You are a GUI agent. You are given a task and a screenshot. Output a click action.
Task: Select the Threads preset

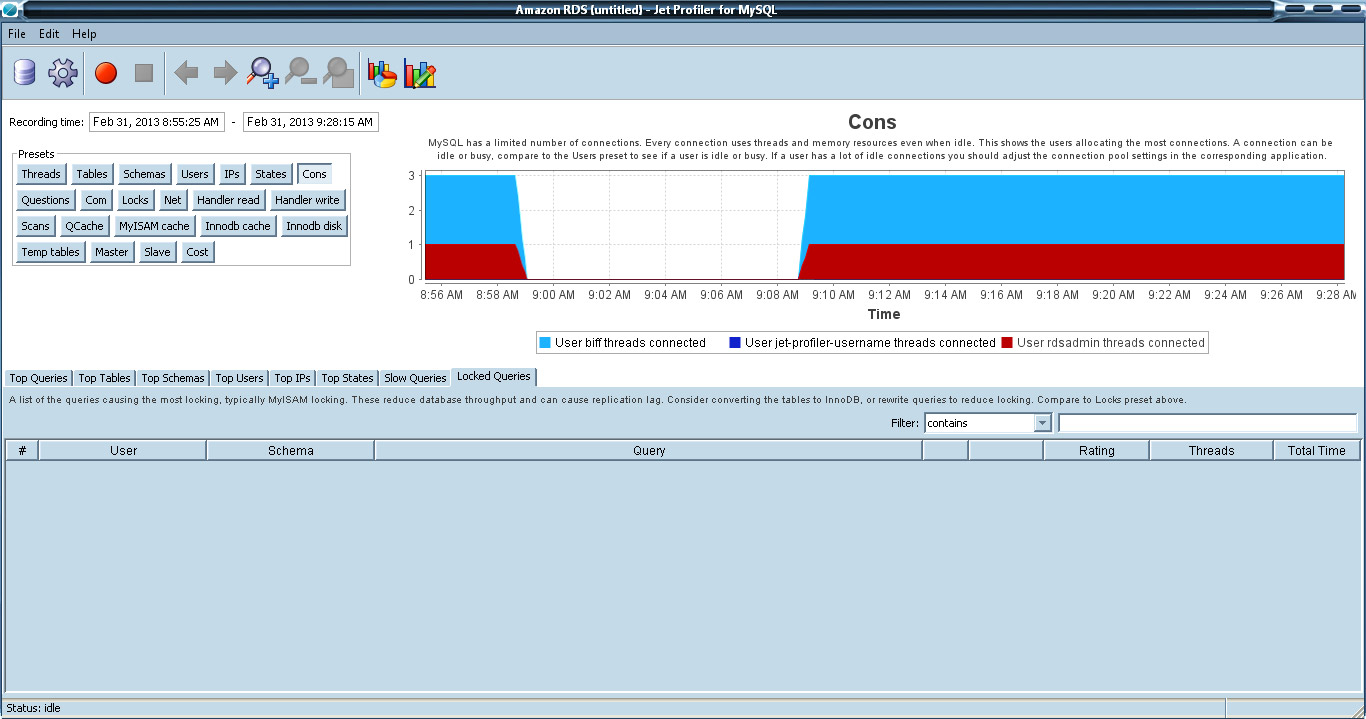pyautogui.click(x=41, y=174)
